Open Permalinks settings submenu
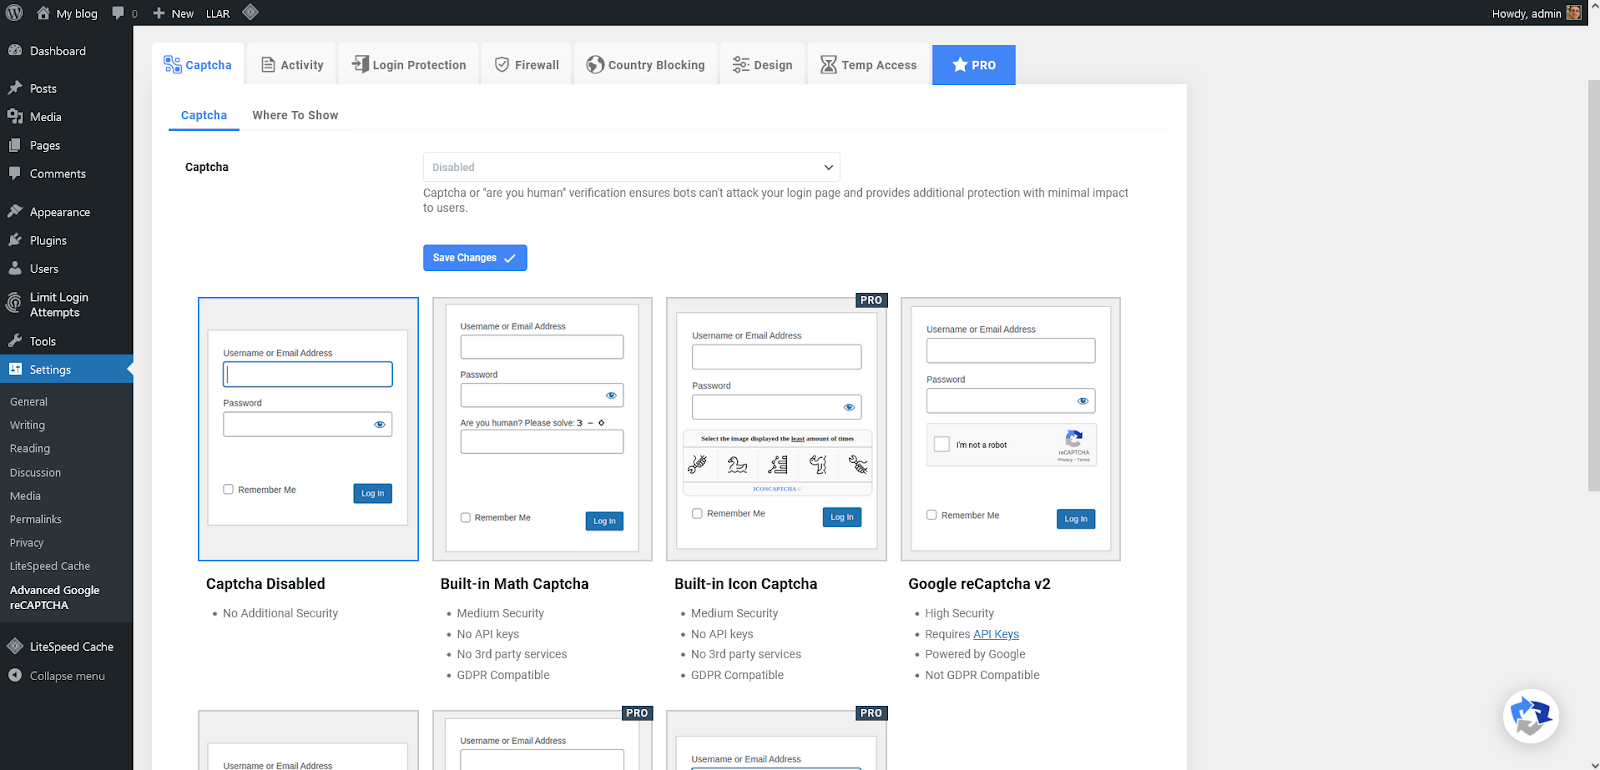Image resolution: width=1600 pixels, height=770 pixels. pyautogui.click(x=36, y=520)
